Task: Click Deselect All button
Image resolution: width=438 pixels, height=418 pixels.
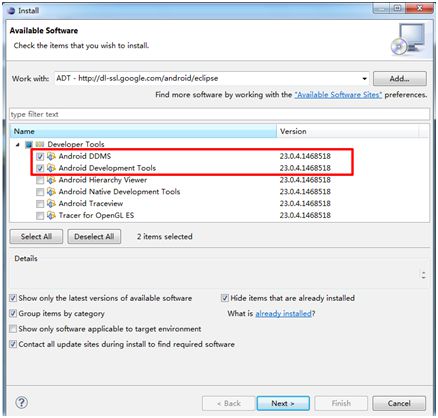Action: coord(94,237)
